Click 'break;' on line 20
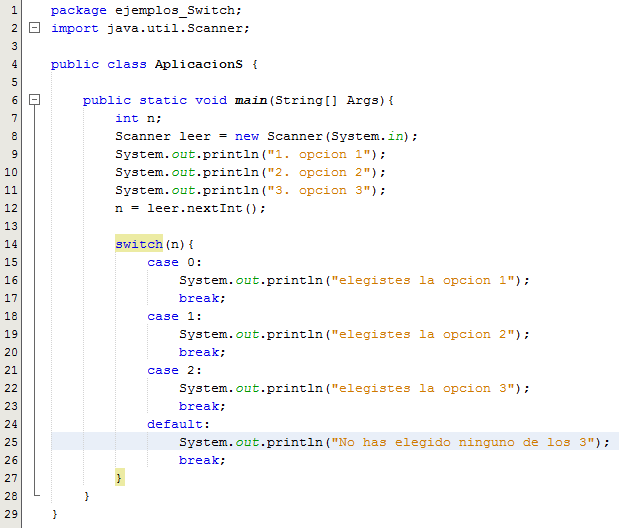619x528 pixels. point(202,352)
